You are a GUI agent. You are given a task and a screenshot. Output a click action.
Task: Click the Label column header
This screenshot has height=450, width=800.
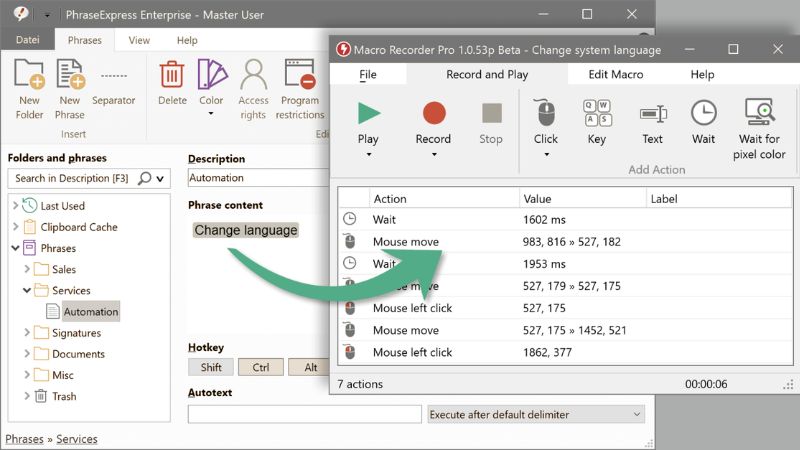[x=719, y=198]
